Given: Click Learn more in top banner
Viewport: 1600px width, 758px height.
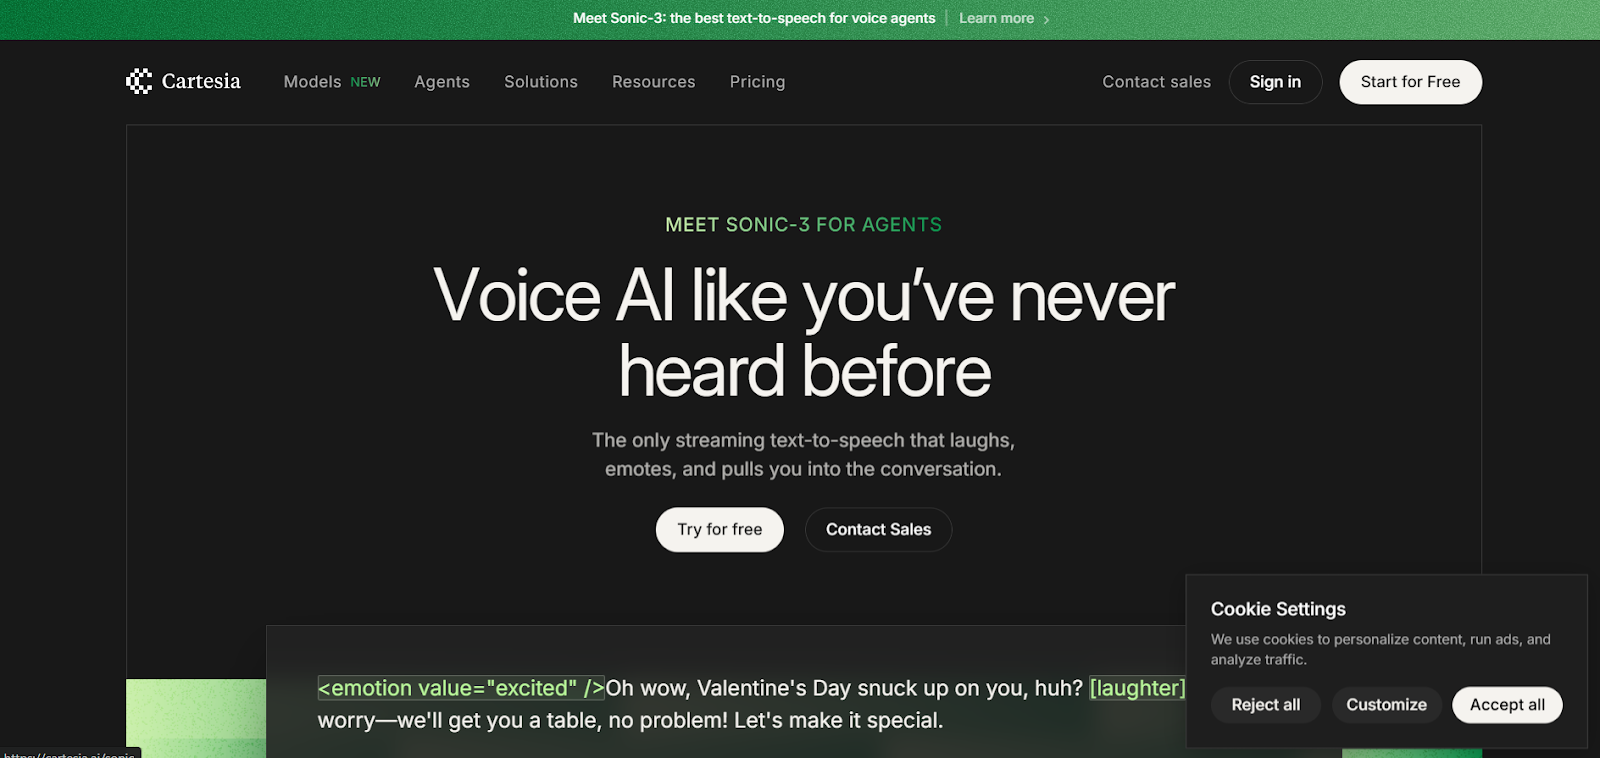Looking at the screenshot, I should (x=996, y=18).
